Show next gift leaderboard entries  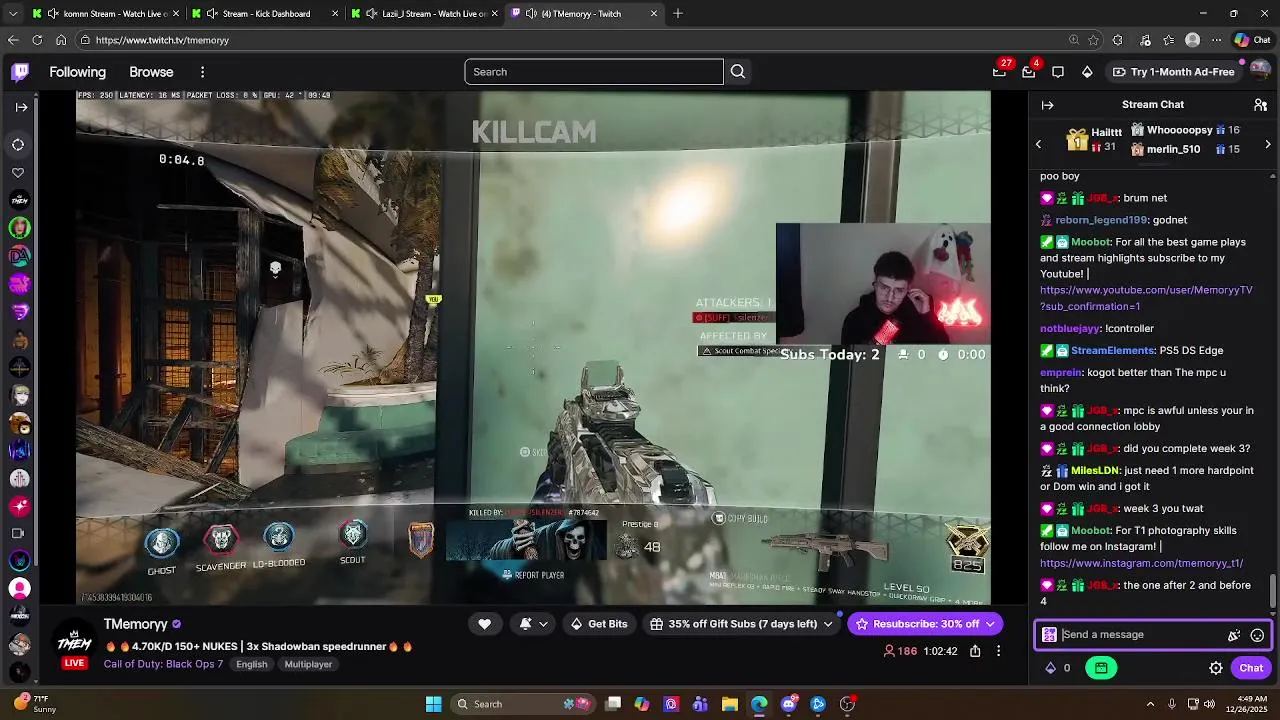click(1268, 144)
